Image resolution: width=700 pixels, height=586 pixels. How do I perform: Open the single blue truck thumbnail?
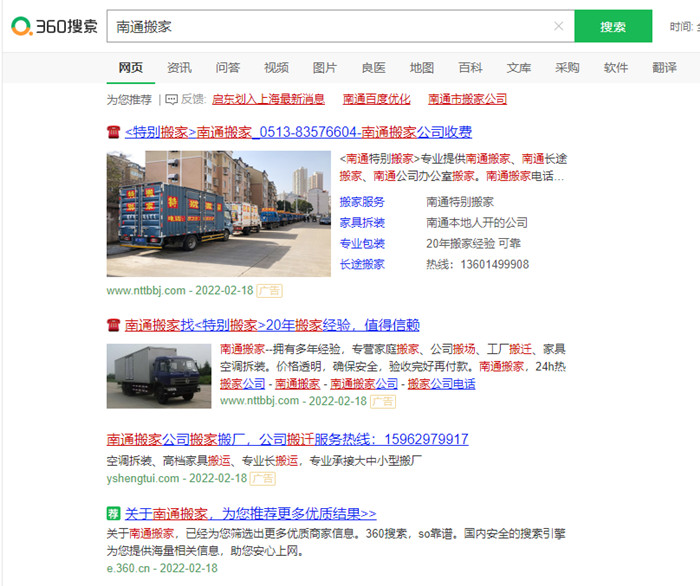(159, 376)
